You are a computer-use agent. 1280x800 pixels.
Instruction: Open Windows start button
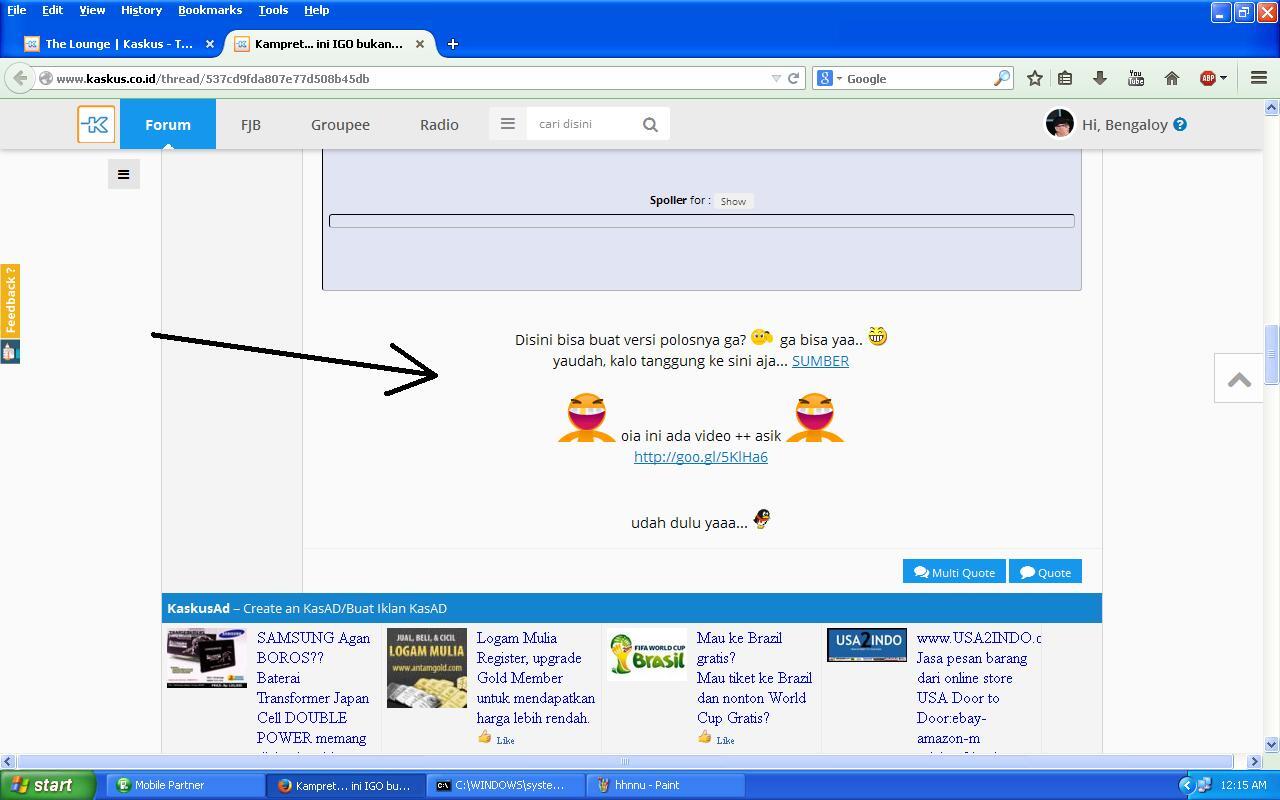[48, 785]
